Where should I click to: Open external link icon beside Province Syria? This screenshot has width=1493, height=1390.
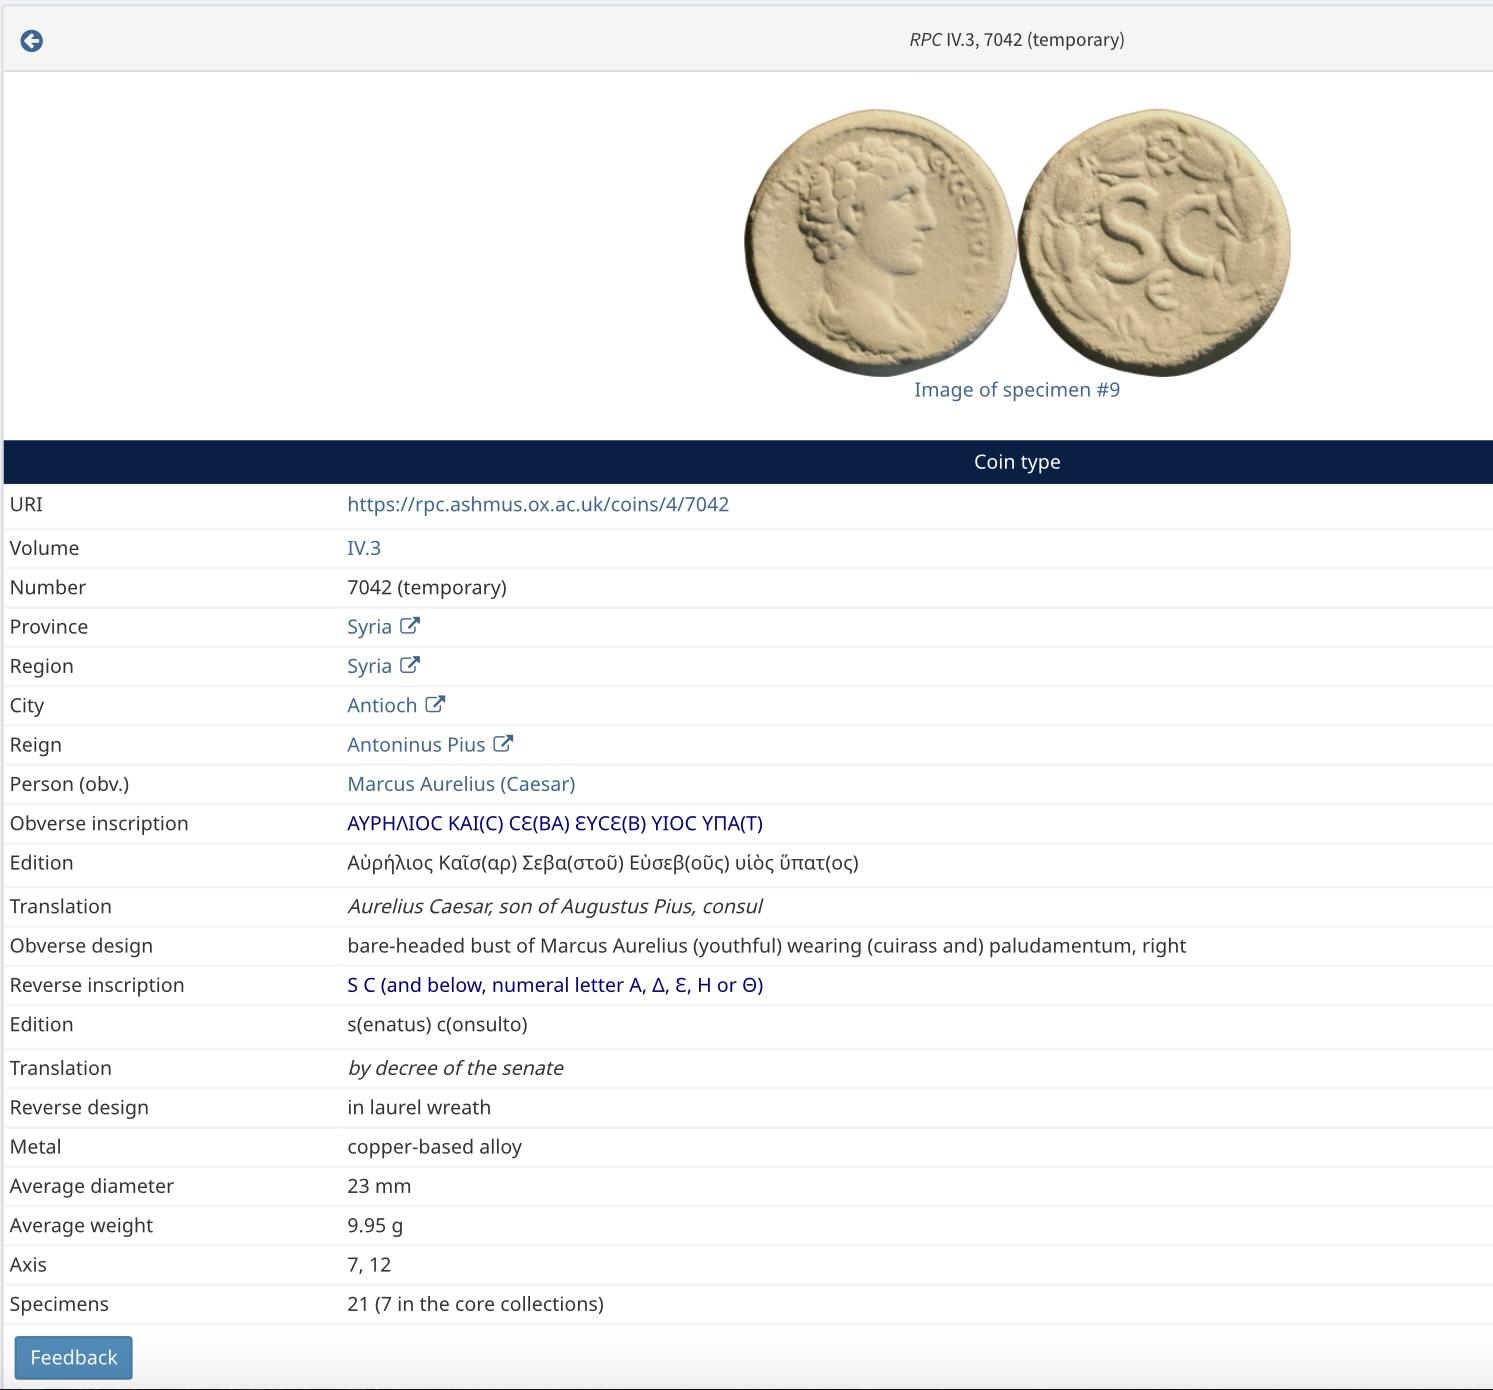click(x=410, y=626)
